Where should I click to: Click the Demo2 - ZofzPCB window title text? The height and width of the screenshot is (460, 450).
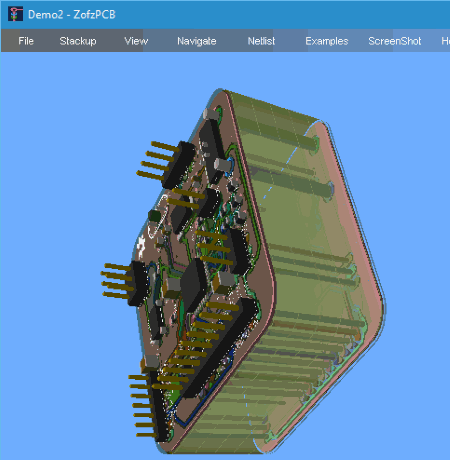pyautogui.click(x=72, y=14)
